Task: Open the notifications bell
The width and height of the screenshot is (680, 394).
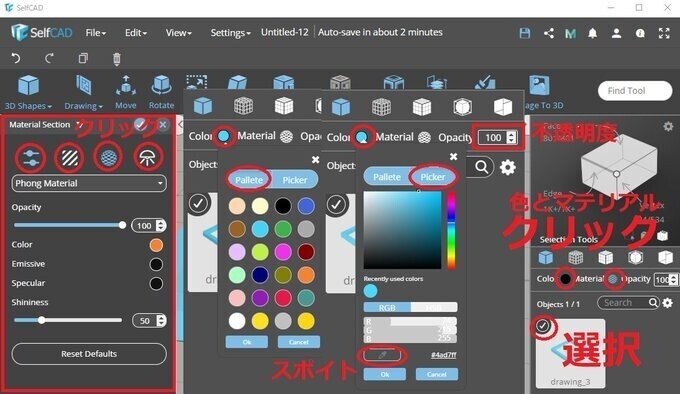Action: pyautogui.click(x=592, y=33)
